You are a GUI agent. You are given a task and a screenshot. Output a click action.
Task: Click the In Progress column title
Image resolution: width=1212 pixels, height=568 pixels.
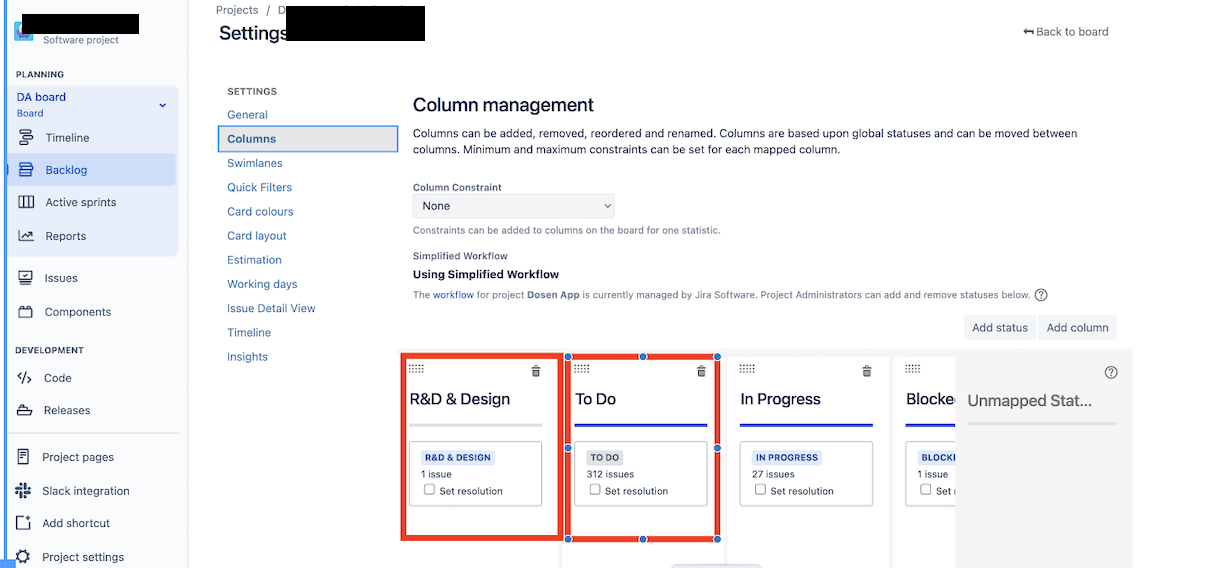coord(781,399)
